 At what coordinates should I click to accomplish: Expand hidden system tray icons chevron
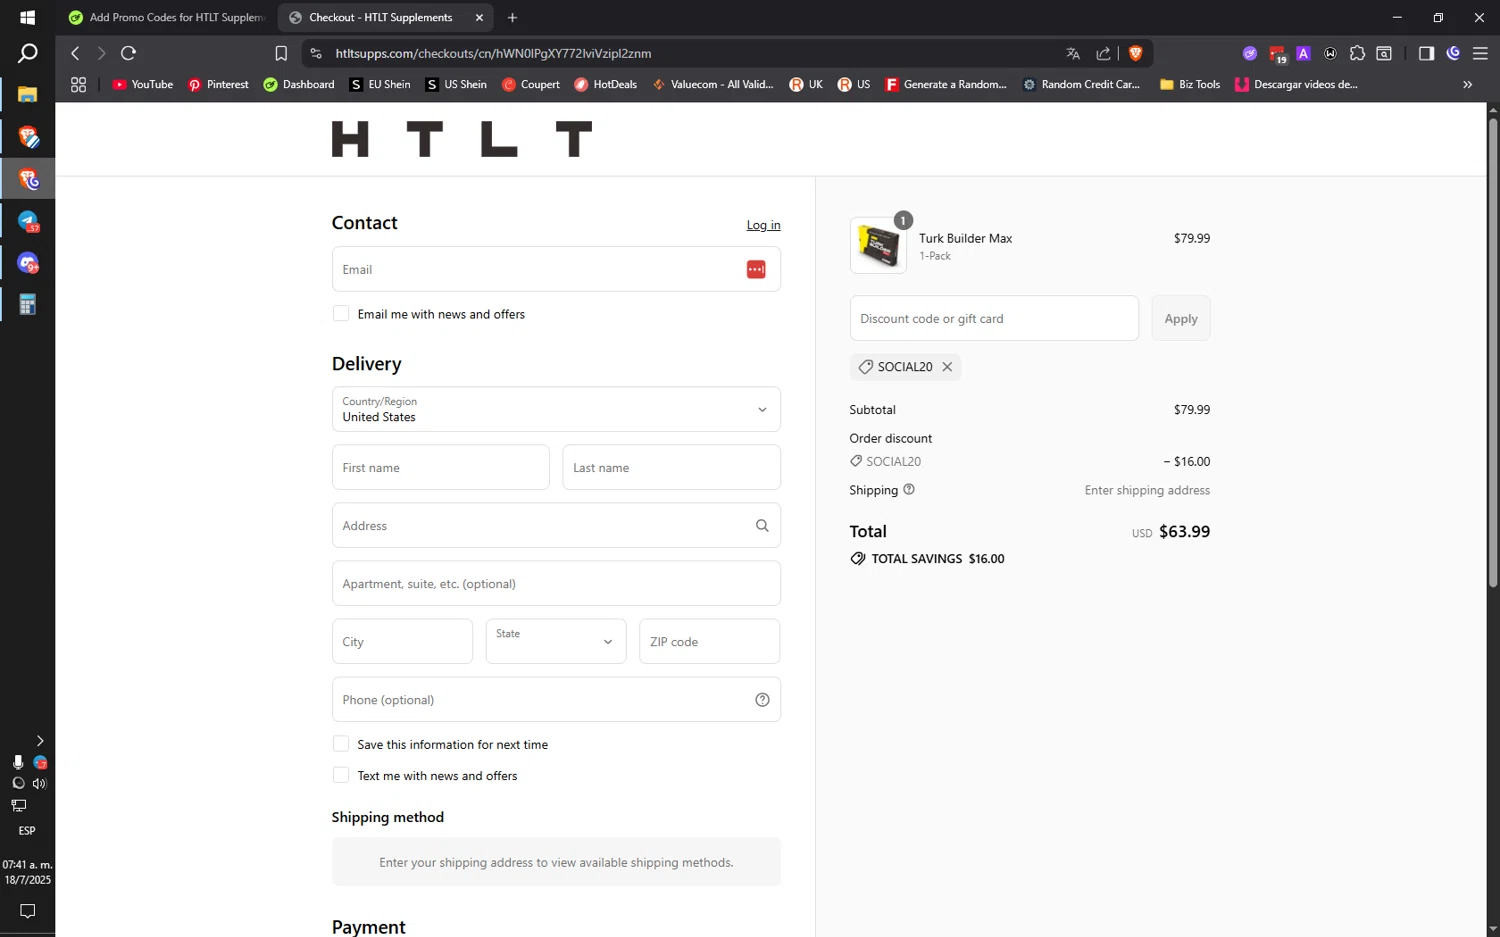[x=40, y=741]
